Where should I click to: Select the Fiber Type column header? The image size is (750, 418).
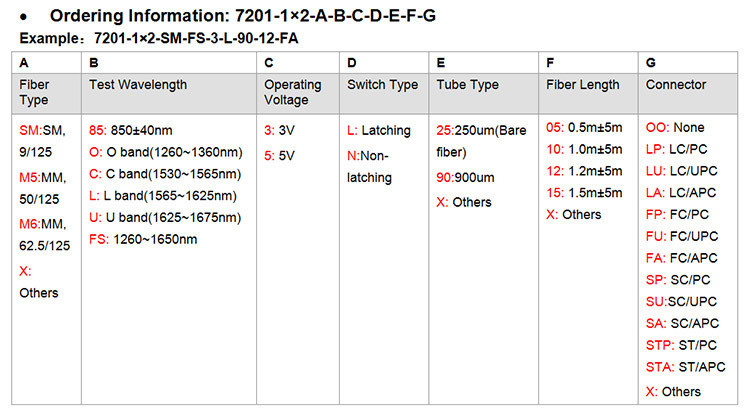[34, 93]
